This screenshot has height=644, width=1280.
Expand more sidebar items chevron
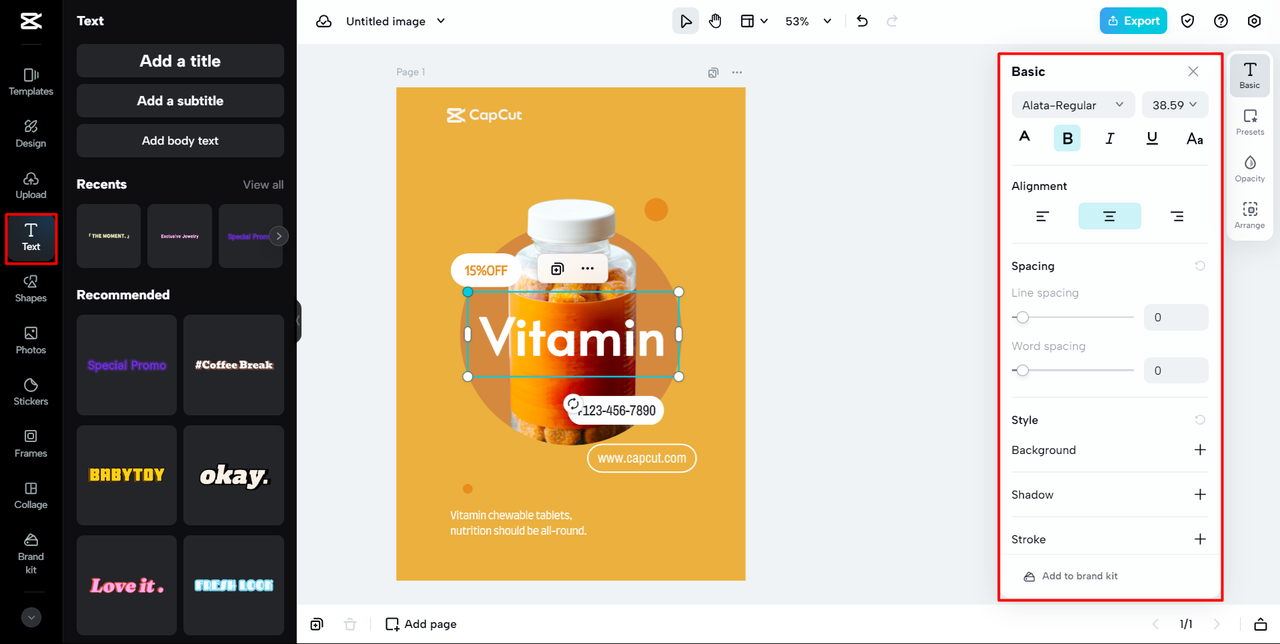(31, 617)
